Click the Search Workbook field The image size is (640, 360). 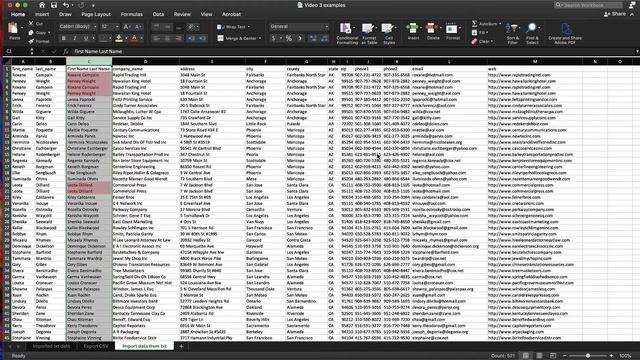click(x=589, y=5)
